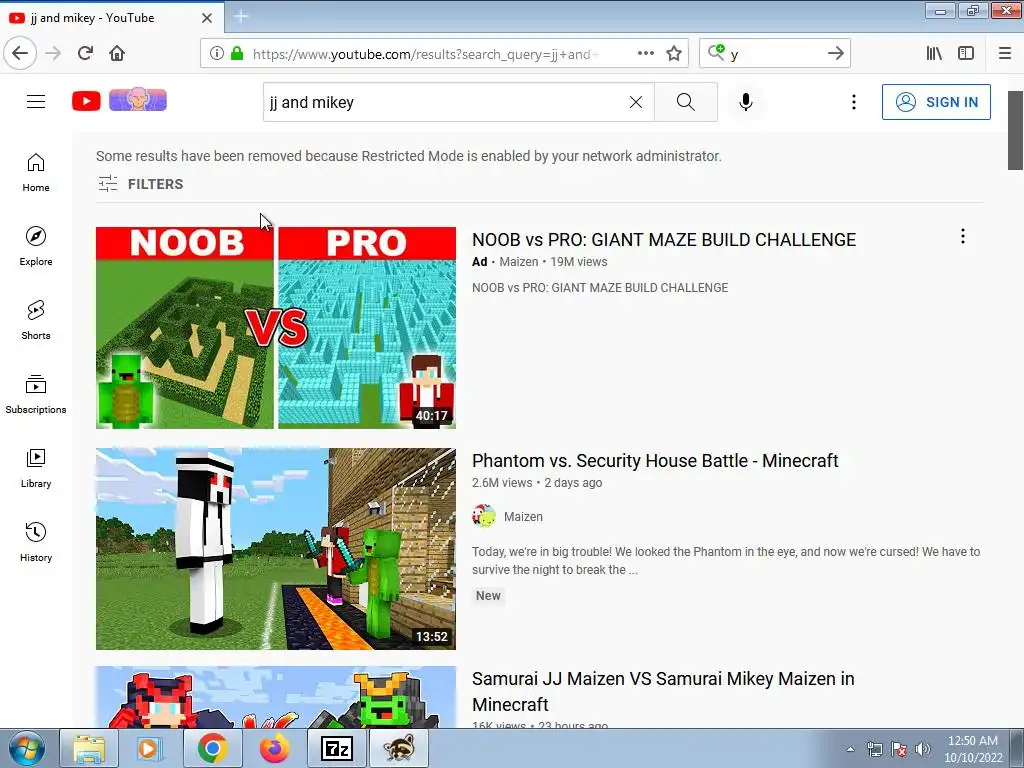1024x768 pixels.
Task: Click the Samurai JJ Maizen video title
Action: 663,692
